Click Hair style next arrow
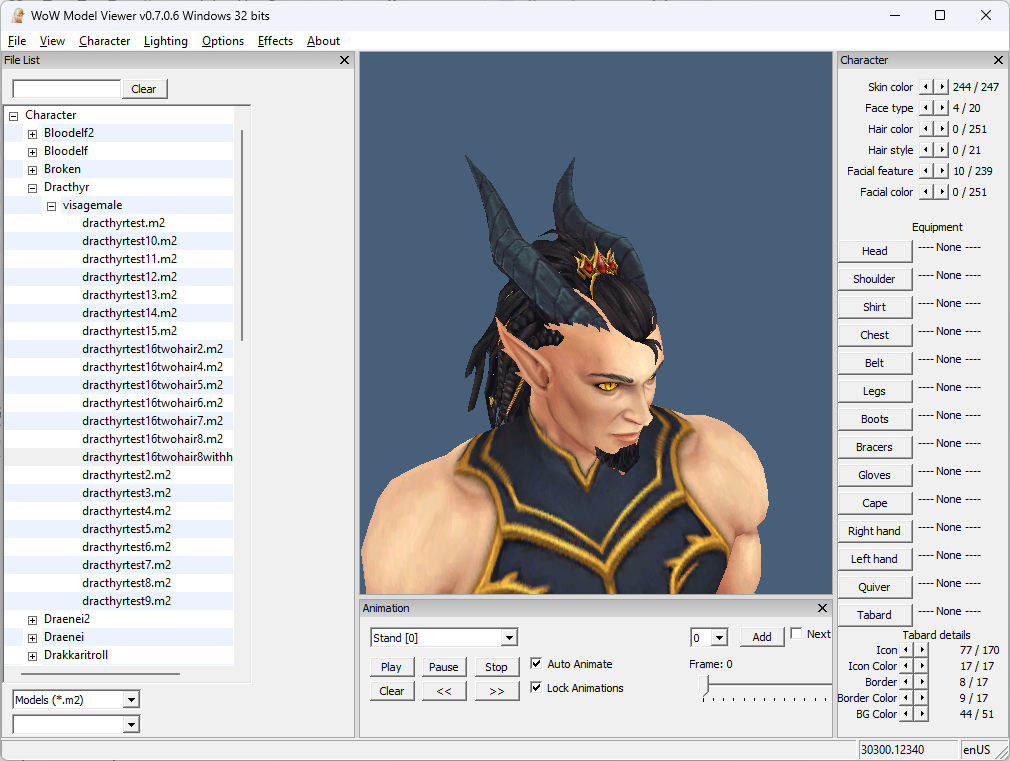1010x761 pixels. pyautogui.click(x=941, y=149)
